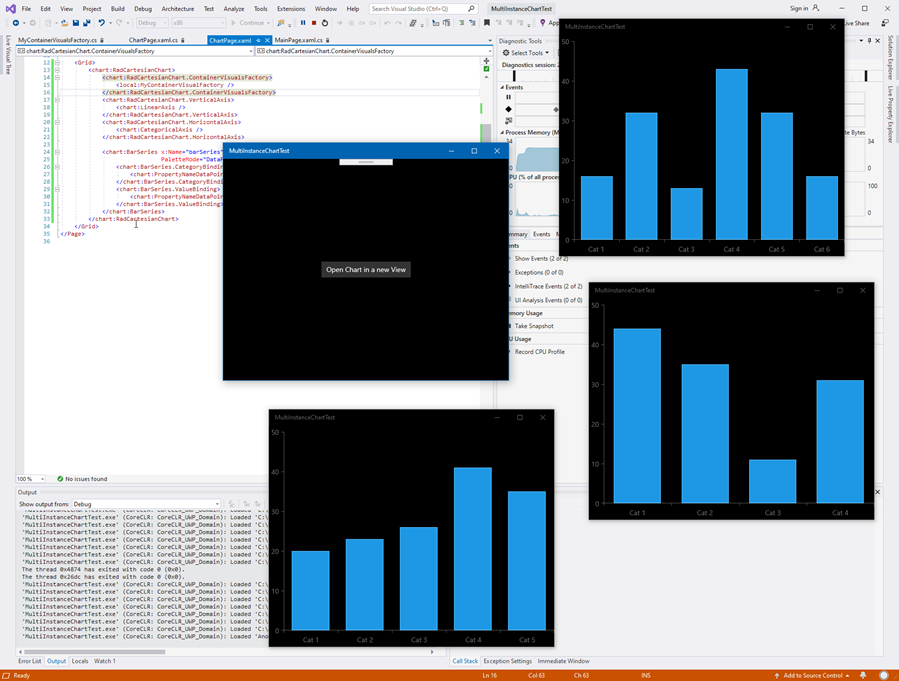Click the Visual Studio logo icon
Screen dimensions: 899x681
click(x=10, y=9)
